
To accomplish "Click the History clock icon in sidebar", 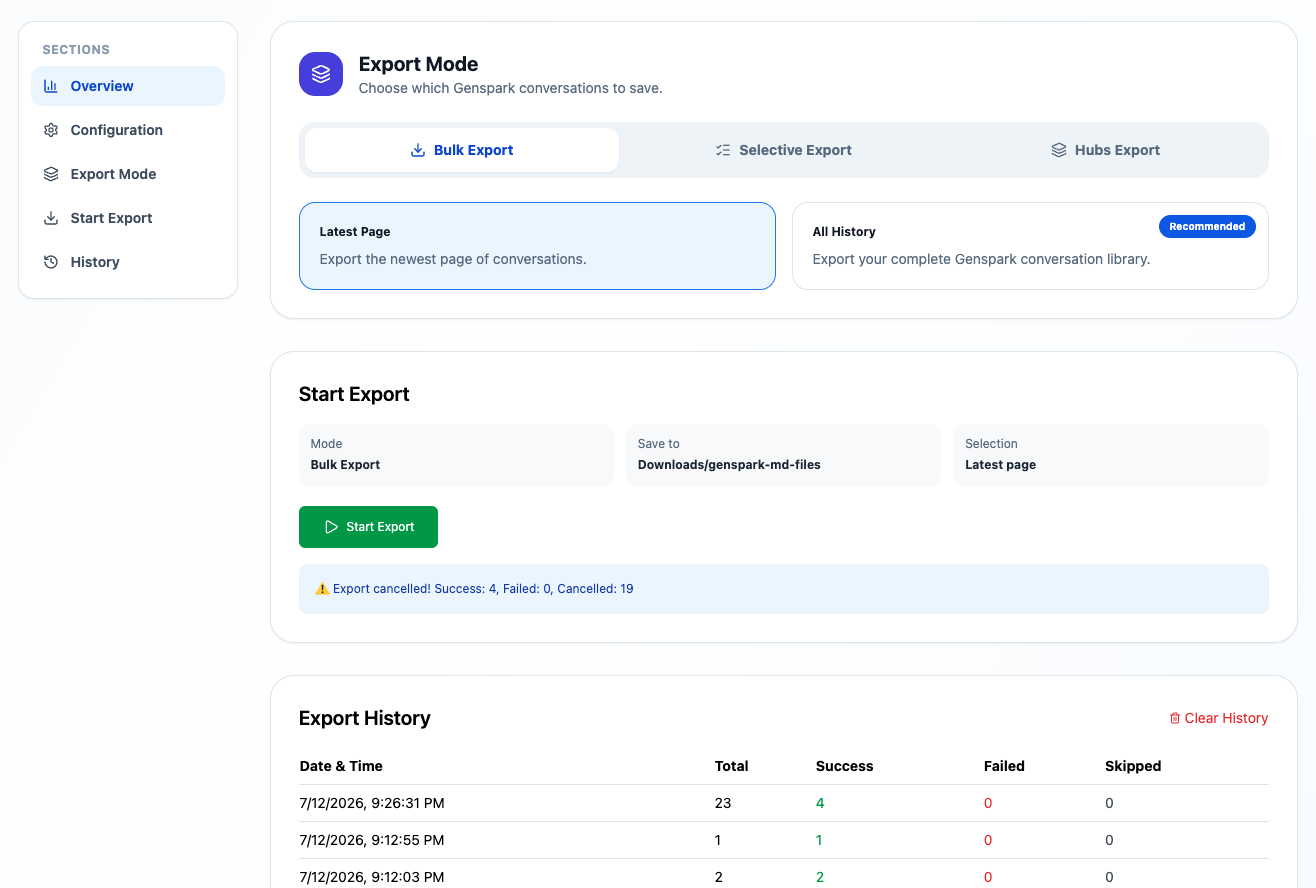I will click(51, 262).
